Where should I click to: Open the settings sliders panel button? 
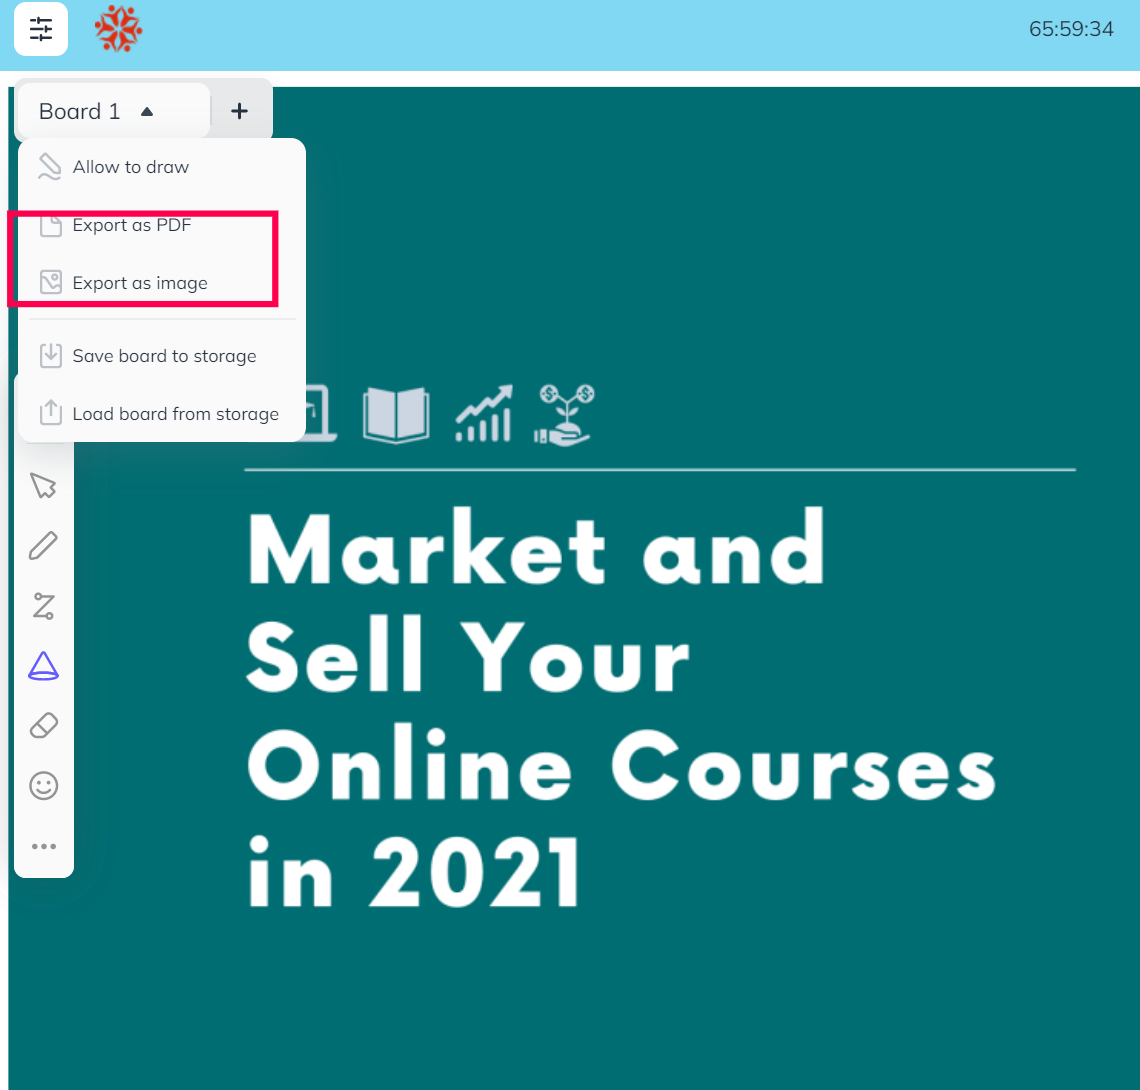(x=41, y=29)
